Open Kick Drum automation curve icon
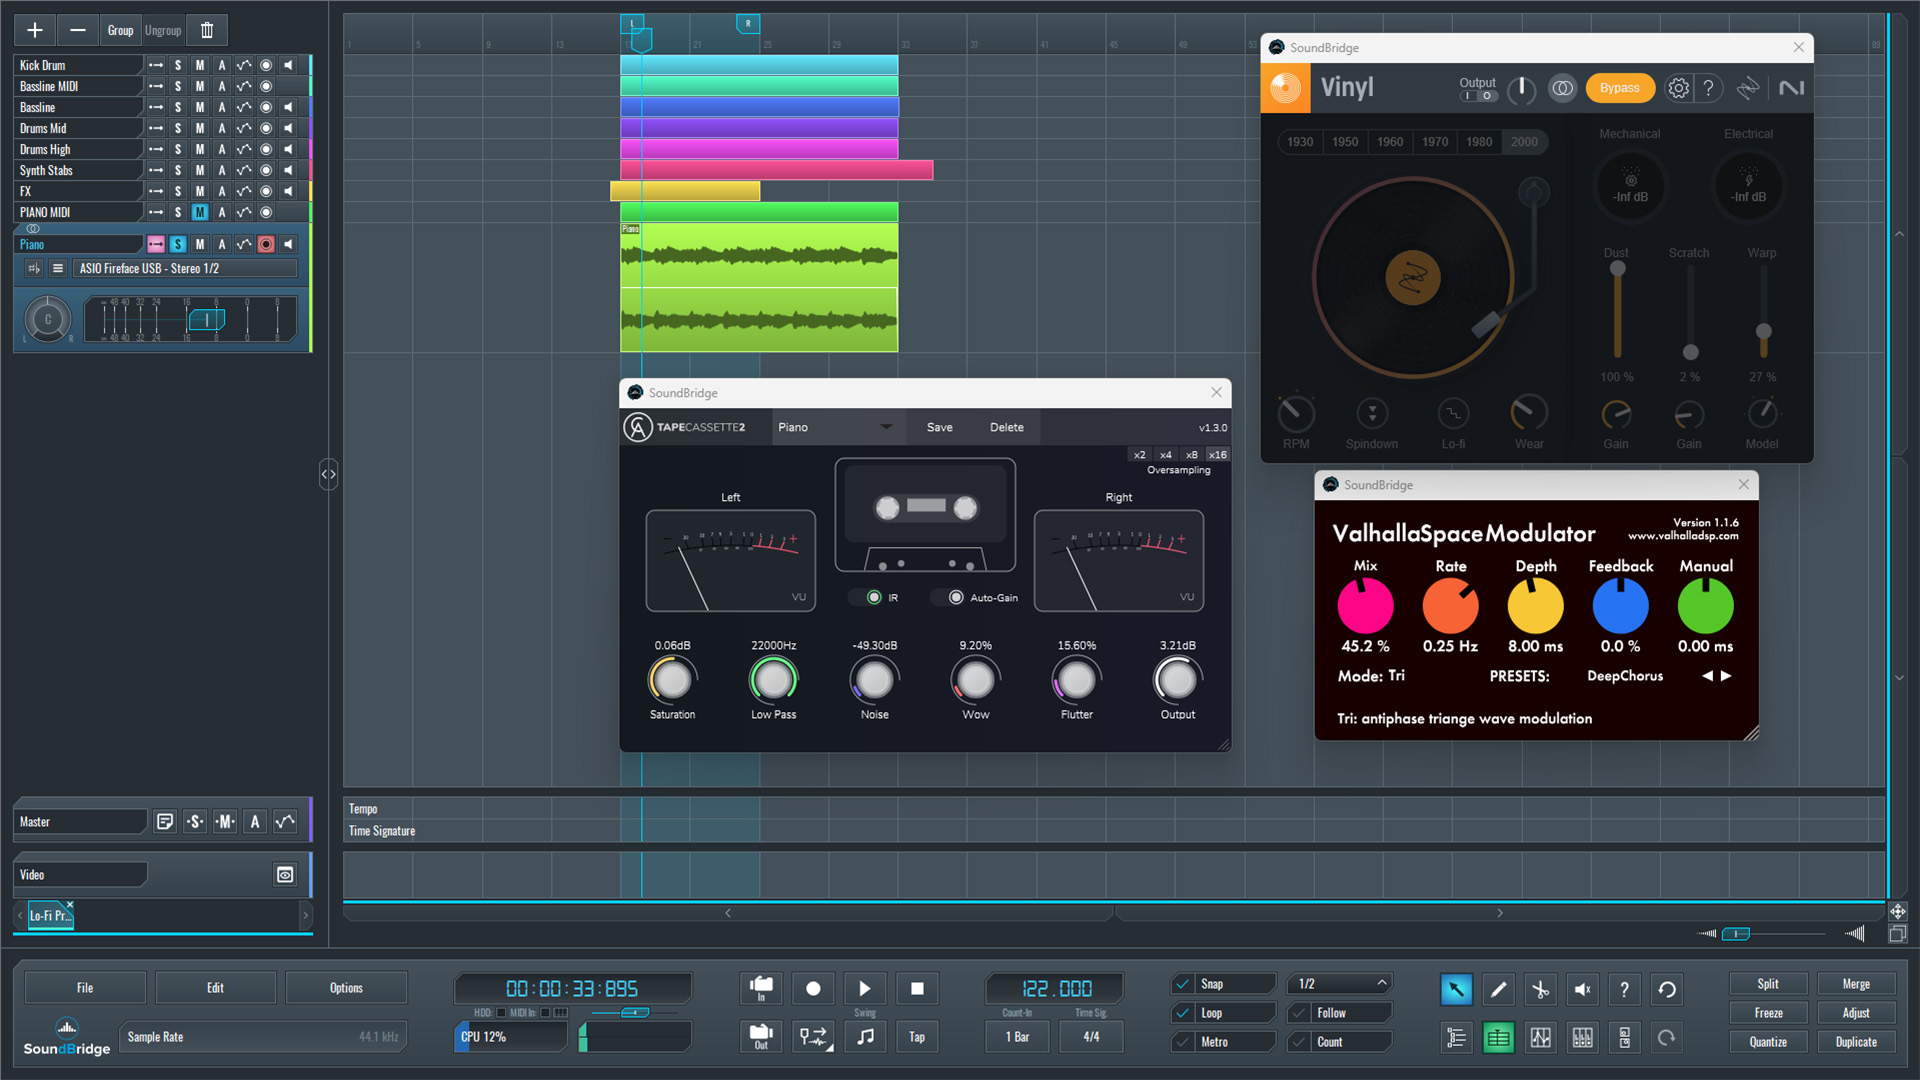 tap(244, 65)
